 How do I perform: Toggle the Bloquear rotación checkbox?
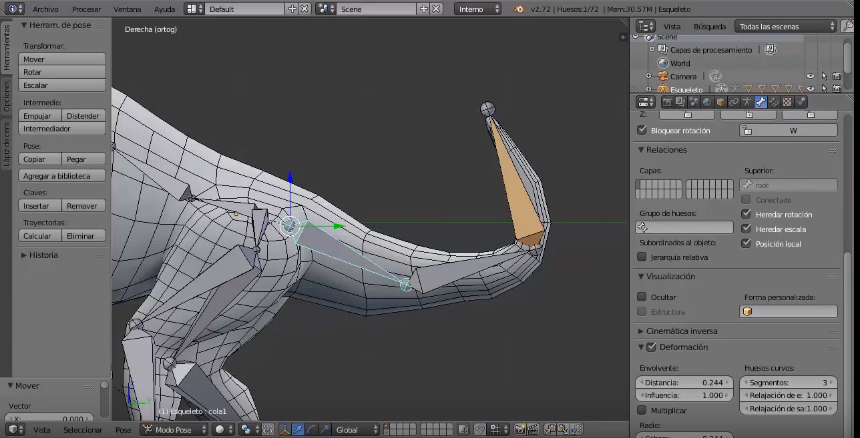[642, 130]
